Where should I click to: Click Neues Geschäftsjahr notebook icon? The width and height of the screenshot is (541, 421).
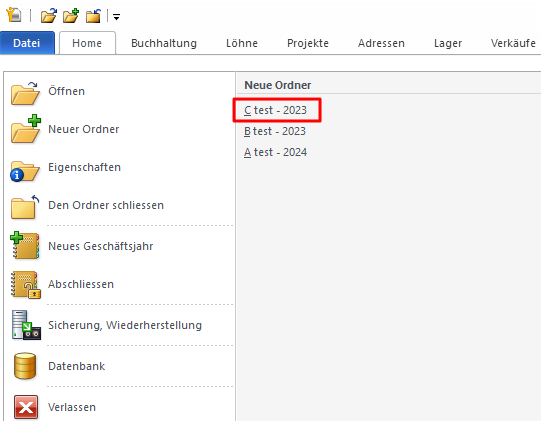coord(24,245)
